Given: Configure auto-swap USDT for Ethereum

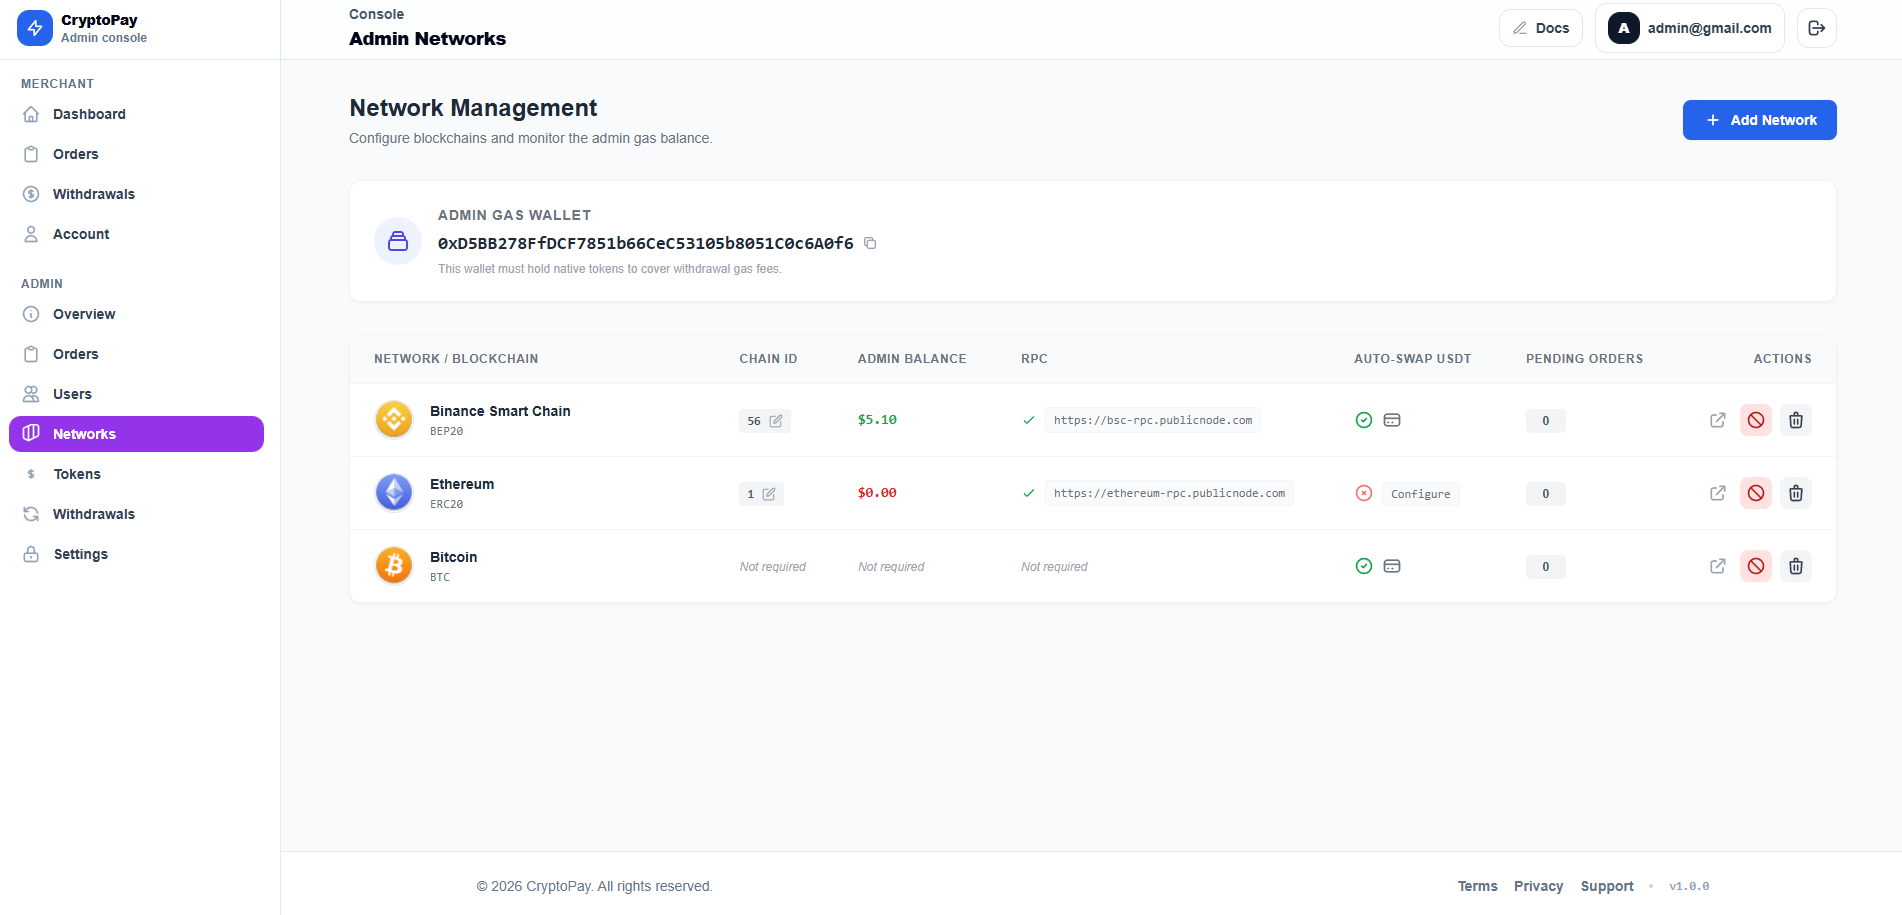Looking at the screenshot, I should (x=1419, y=494).
